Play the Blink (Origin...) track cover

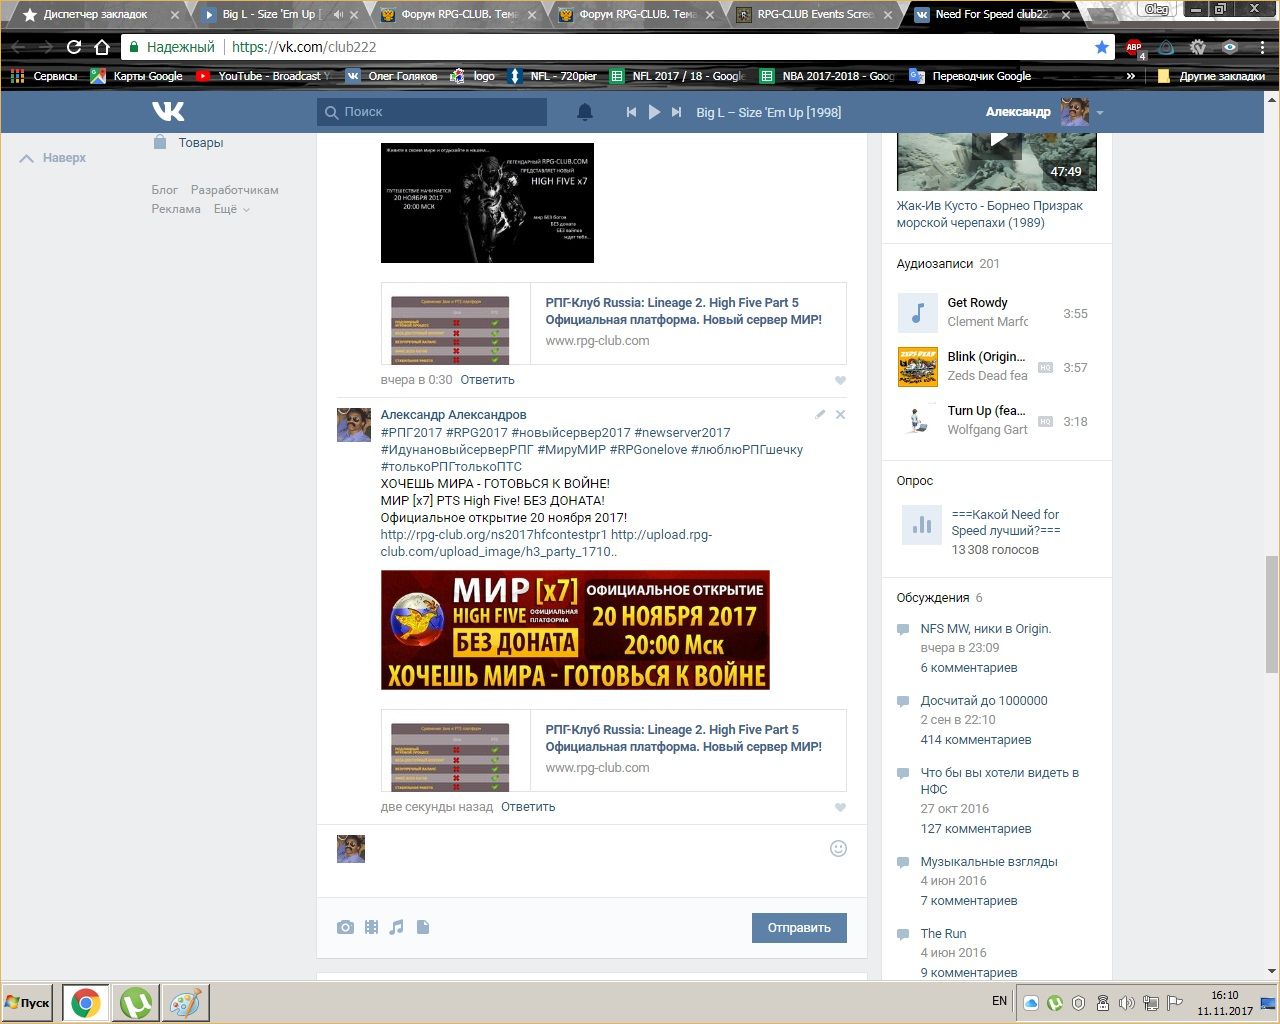(917, 367)
